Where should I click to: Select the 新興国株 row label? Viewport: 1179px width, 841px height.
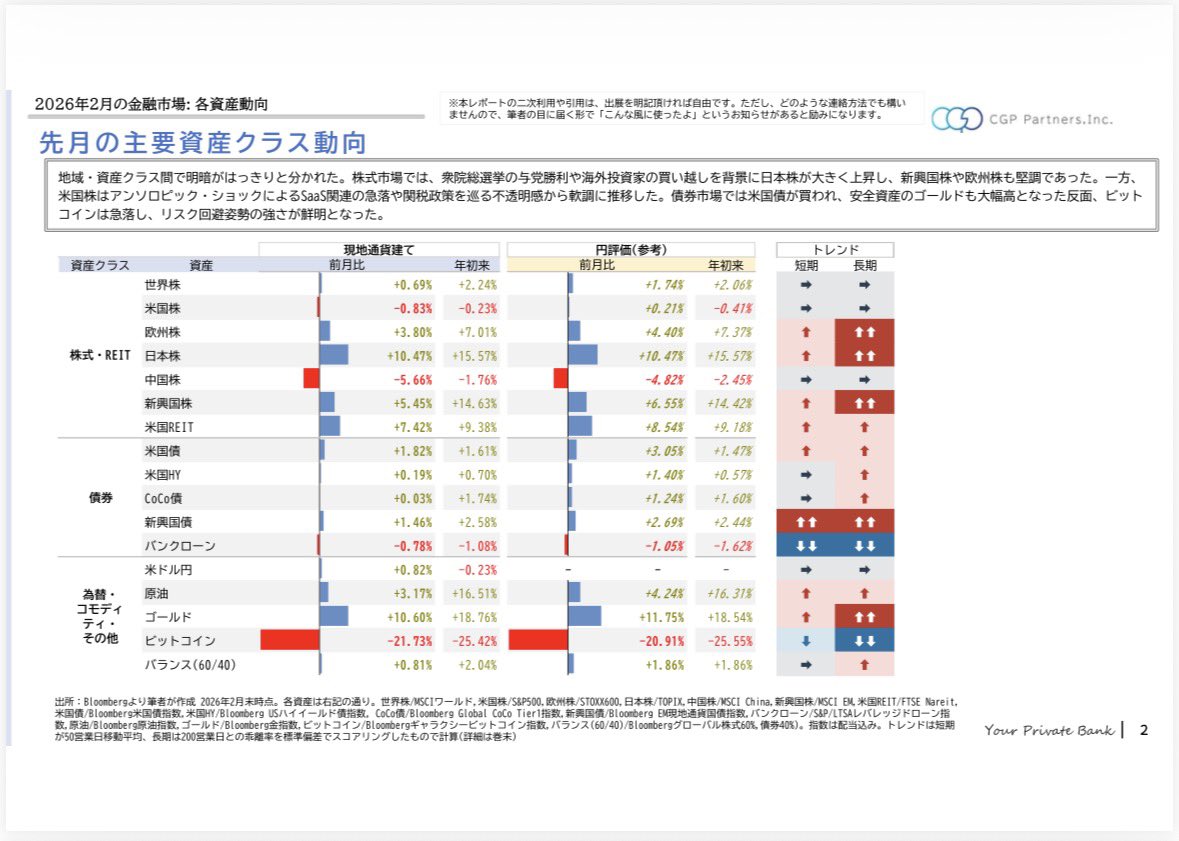(168, 403)
